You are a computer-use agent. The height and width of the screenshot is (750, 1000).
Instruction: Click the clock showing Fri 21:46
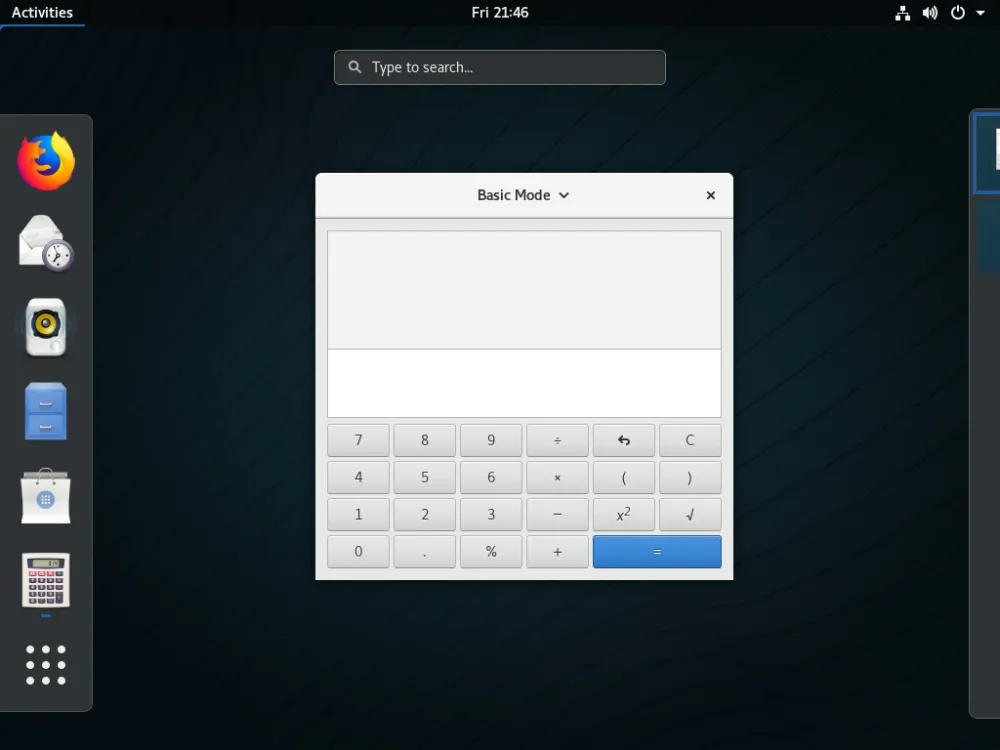click(499, 12)
